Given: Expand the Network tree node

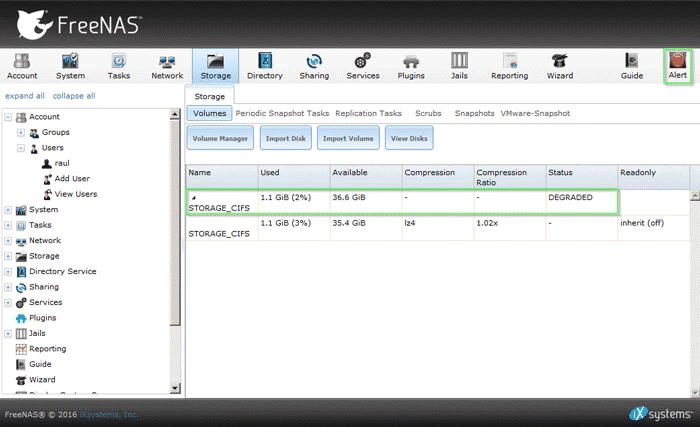Looking at the screenshot, I should pos(8,241).
